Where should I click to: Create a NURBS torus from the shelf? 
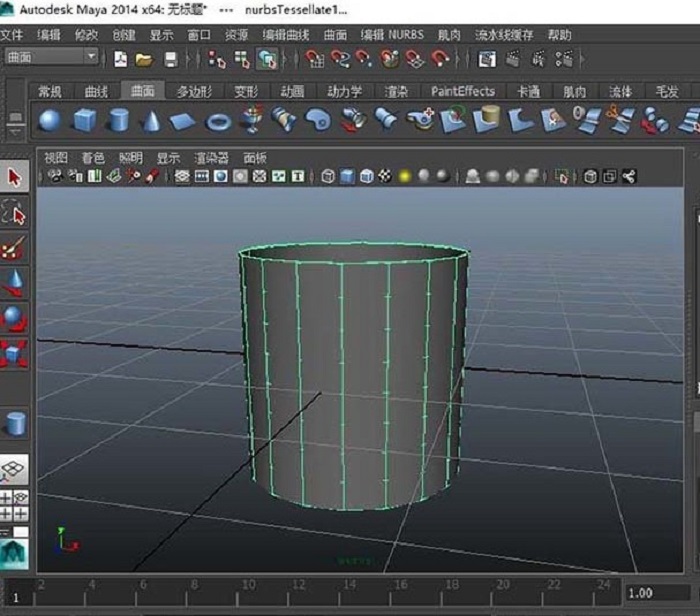[219, 121]
